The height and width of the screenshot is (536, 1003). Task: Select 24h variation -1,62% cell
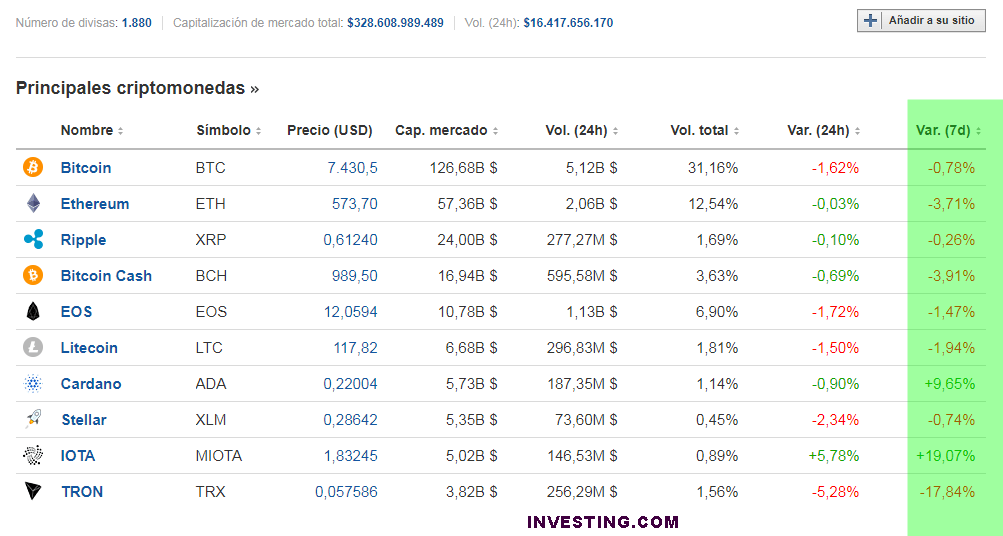click(x=835, y=168)
